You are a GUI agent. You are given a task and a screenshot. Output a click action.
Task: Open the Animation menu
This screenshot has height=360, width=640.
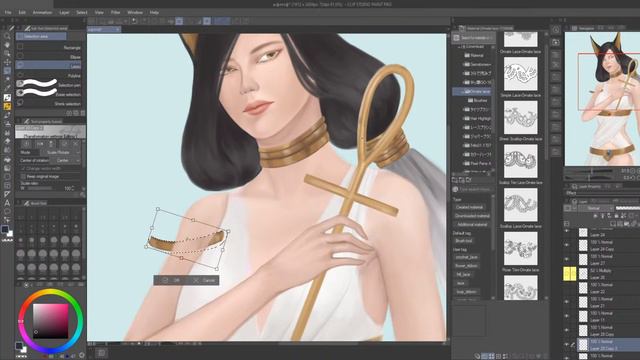pyautogui.click(x=42, y=13)
